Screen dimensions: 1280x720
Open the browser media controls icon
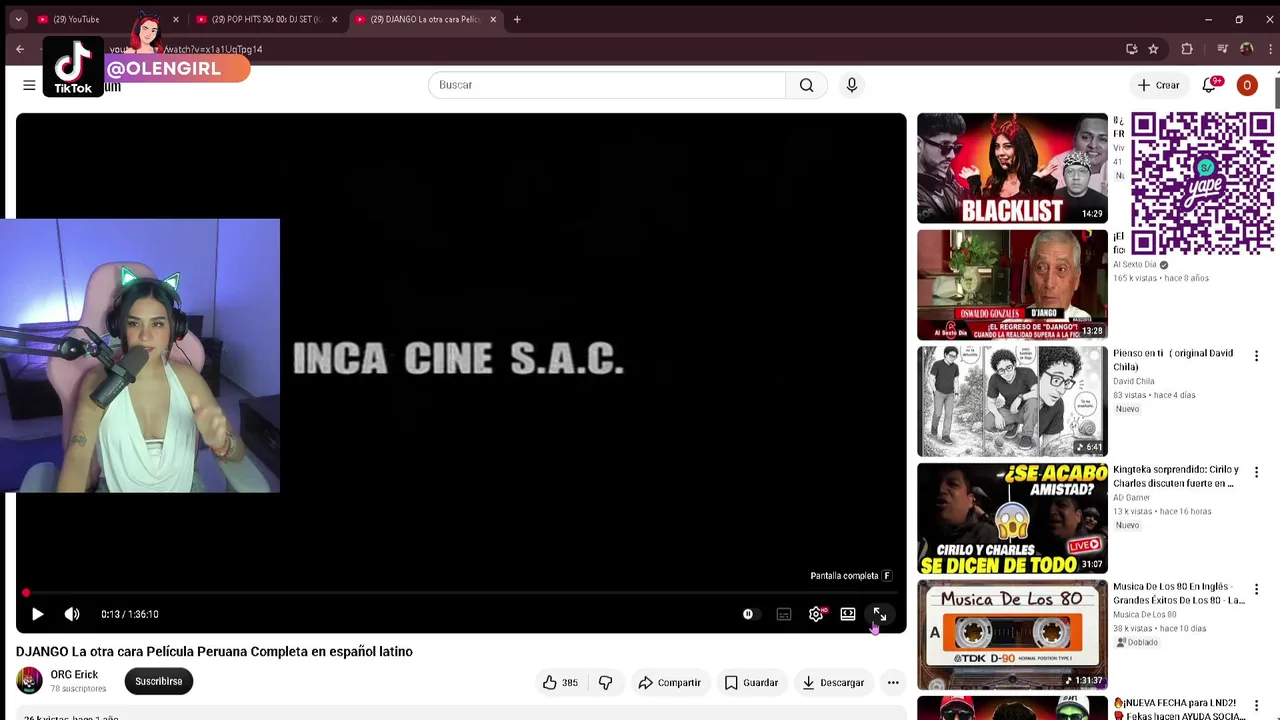click(1222, 49)
